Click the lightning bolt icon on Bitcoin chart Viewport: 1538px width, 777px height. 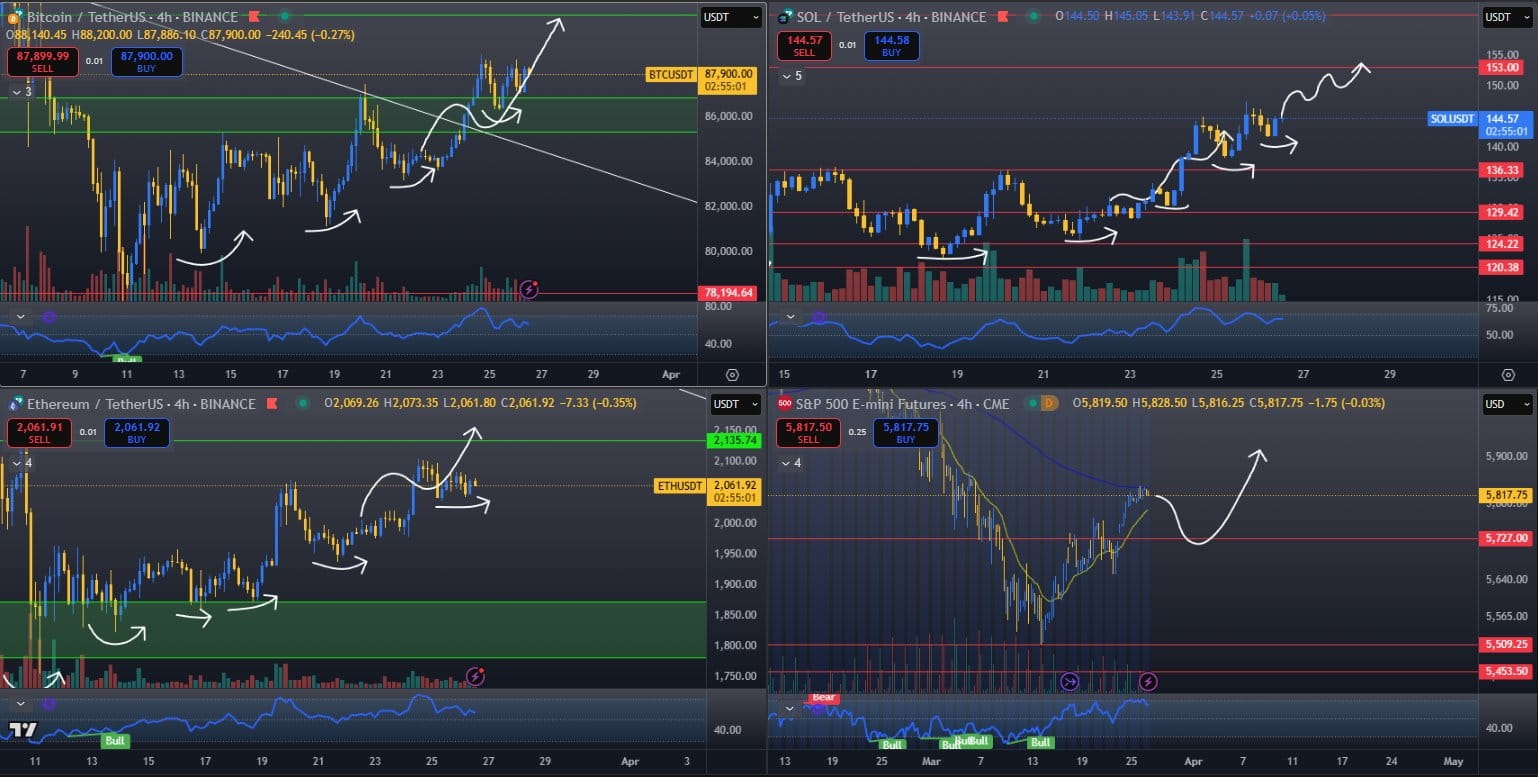pos(529,290)
